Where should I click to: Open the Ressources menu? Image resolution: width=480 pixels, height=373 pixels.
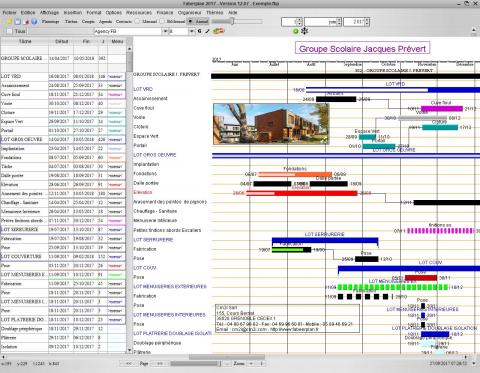139,12
